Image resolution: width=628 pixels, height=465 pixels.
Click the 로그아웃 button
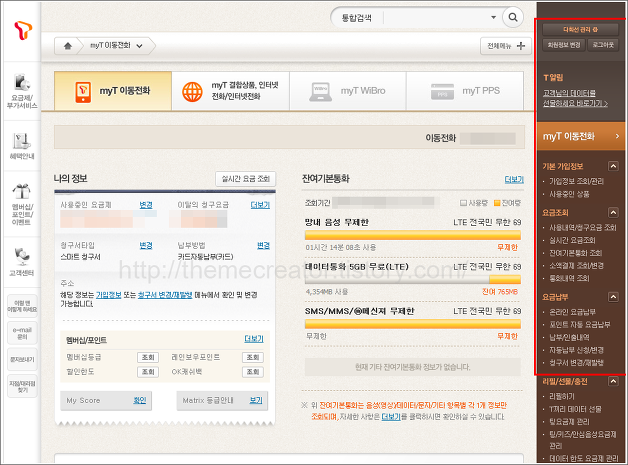pos(603,45)
